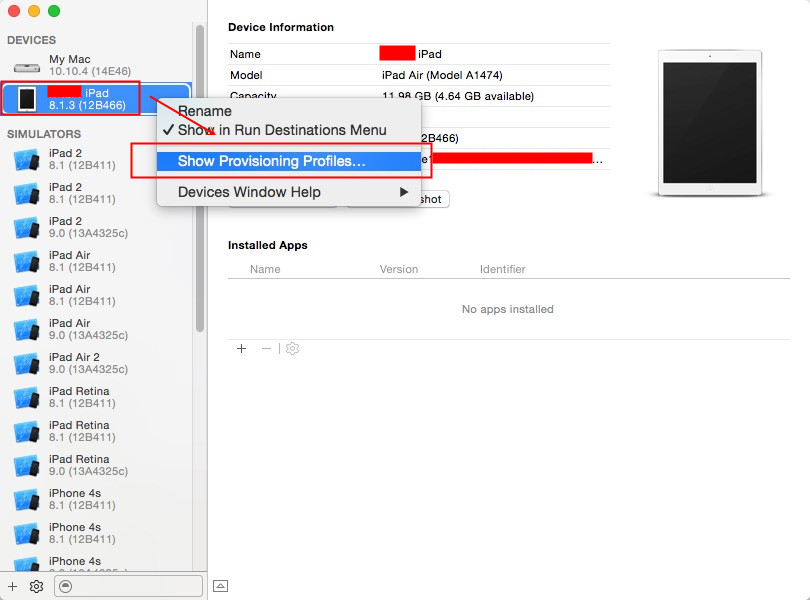Close the Devices window with the red button
Image resolution: width=810 pixels, height=600 pixels.
(x=14, y=11)
